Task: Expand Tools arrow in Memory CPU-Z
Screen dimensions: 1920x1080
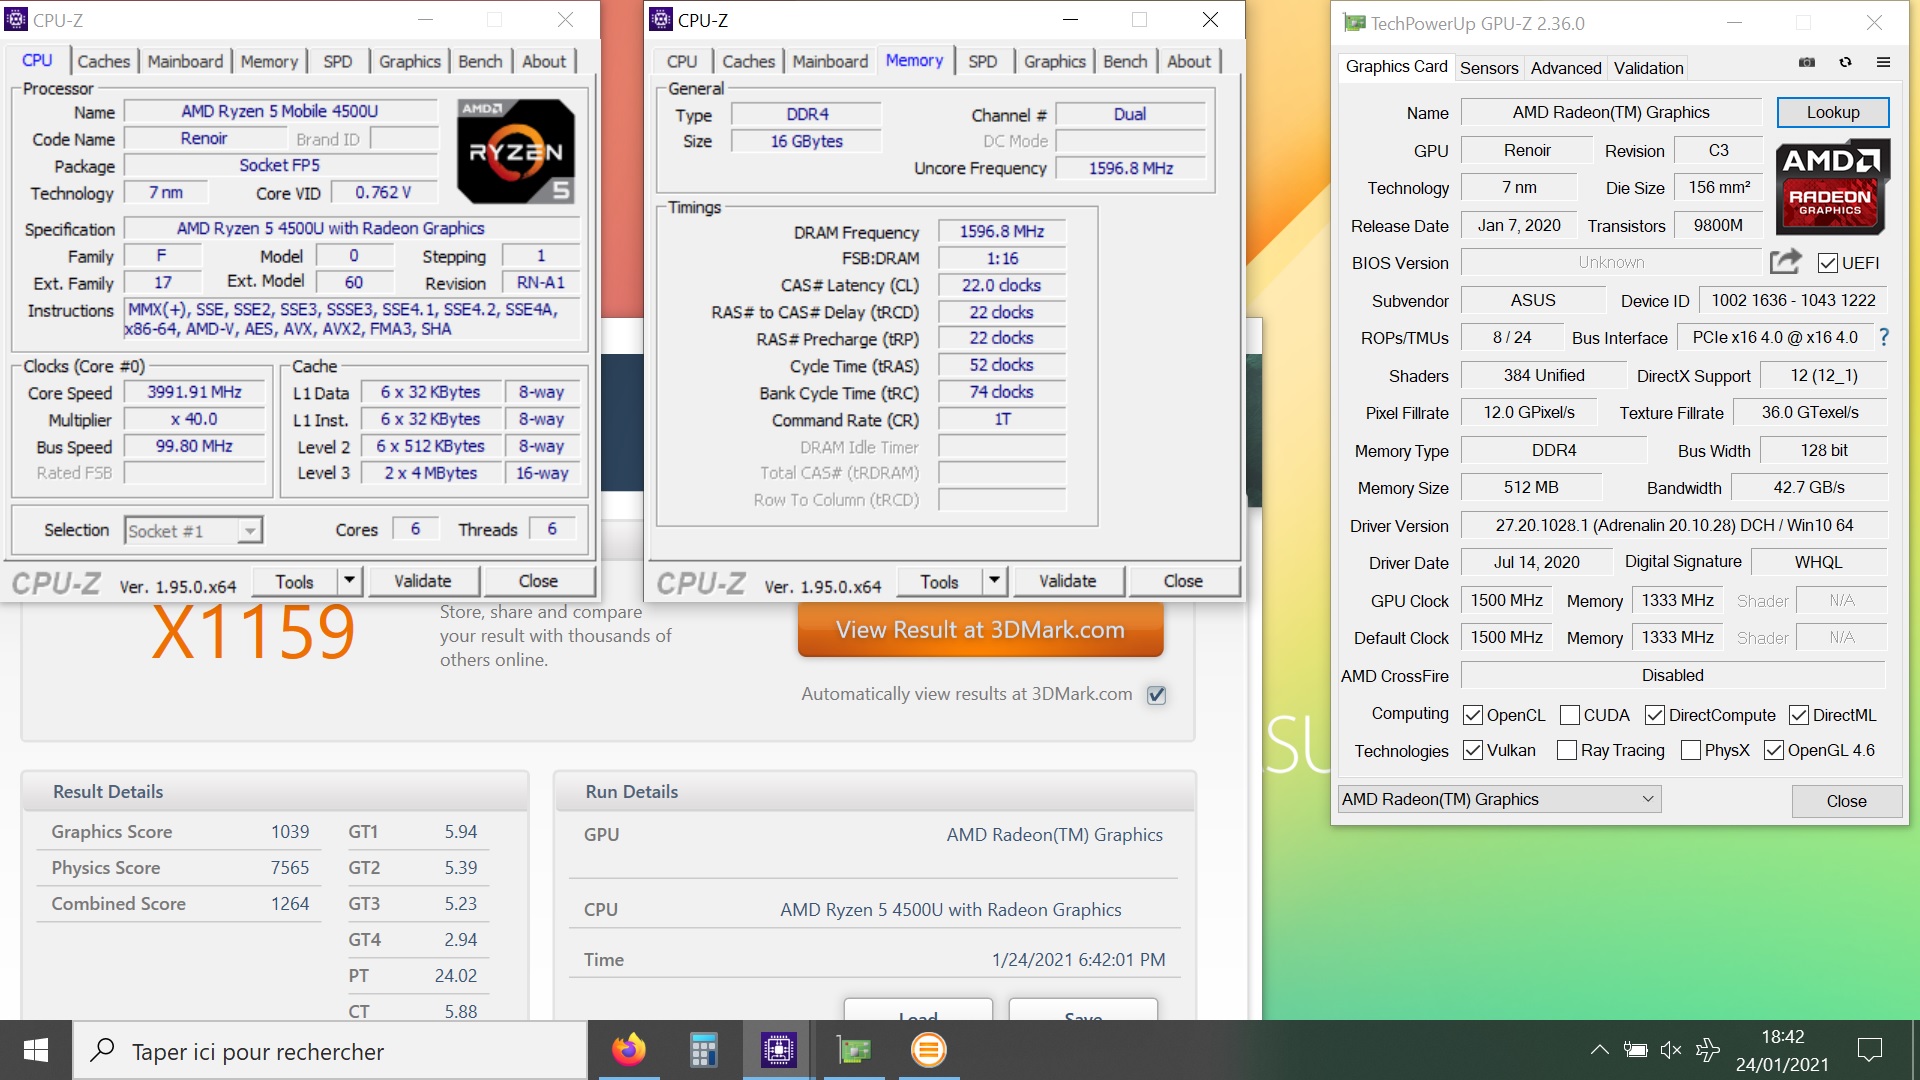Action: coord(994,581)
